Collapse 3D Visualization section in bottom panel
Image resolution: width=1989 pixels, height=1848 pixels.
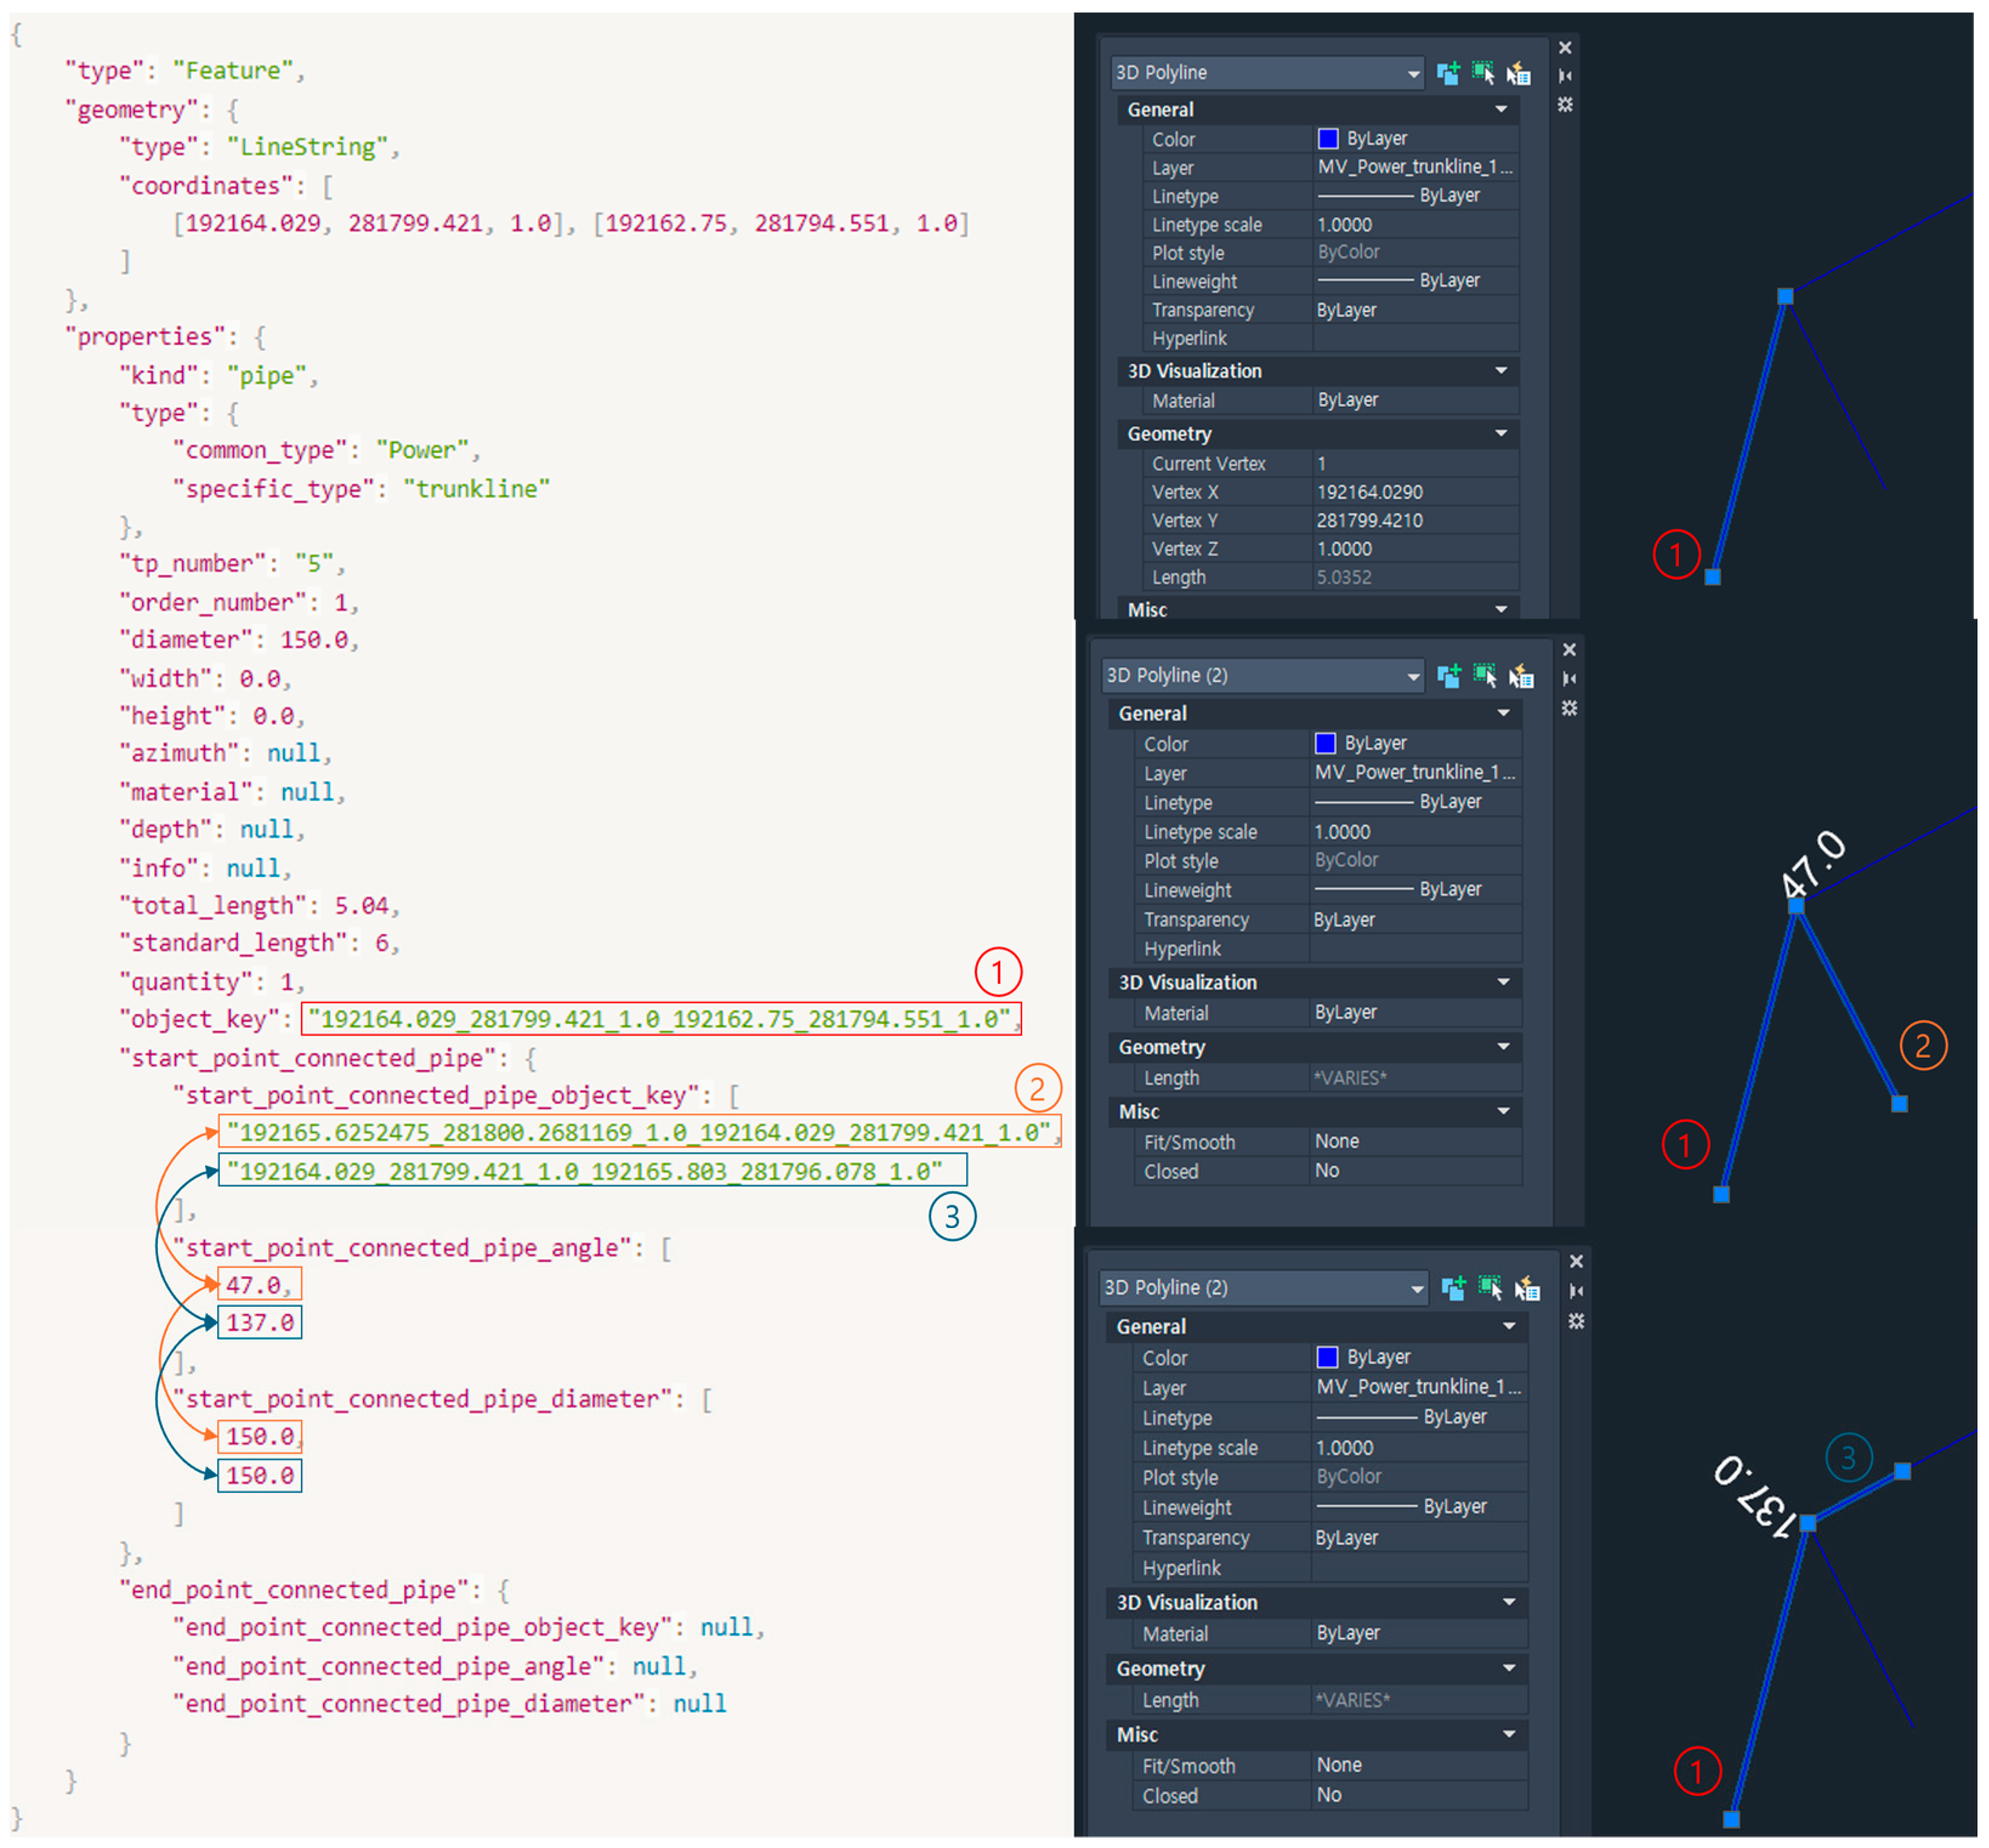pos(1509,1603)
